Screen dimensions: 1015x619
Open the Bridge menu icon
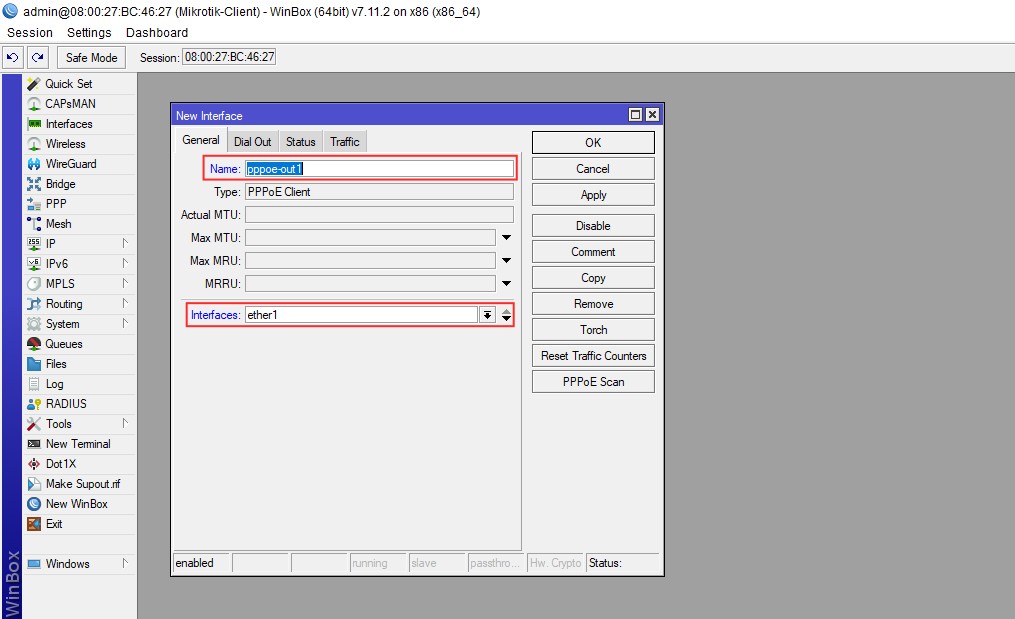click(x=34, y=184)
